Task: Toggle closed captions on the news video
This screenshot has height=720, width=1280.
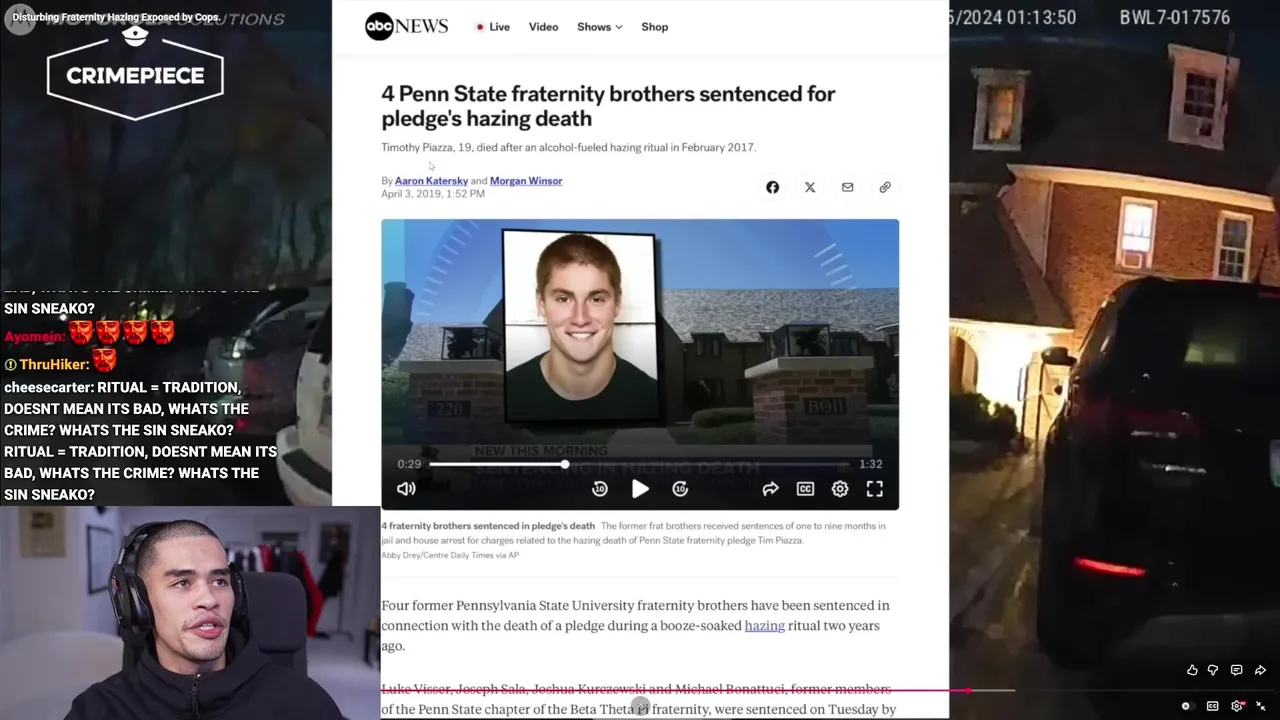Action: (x=805, y=489)
